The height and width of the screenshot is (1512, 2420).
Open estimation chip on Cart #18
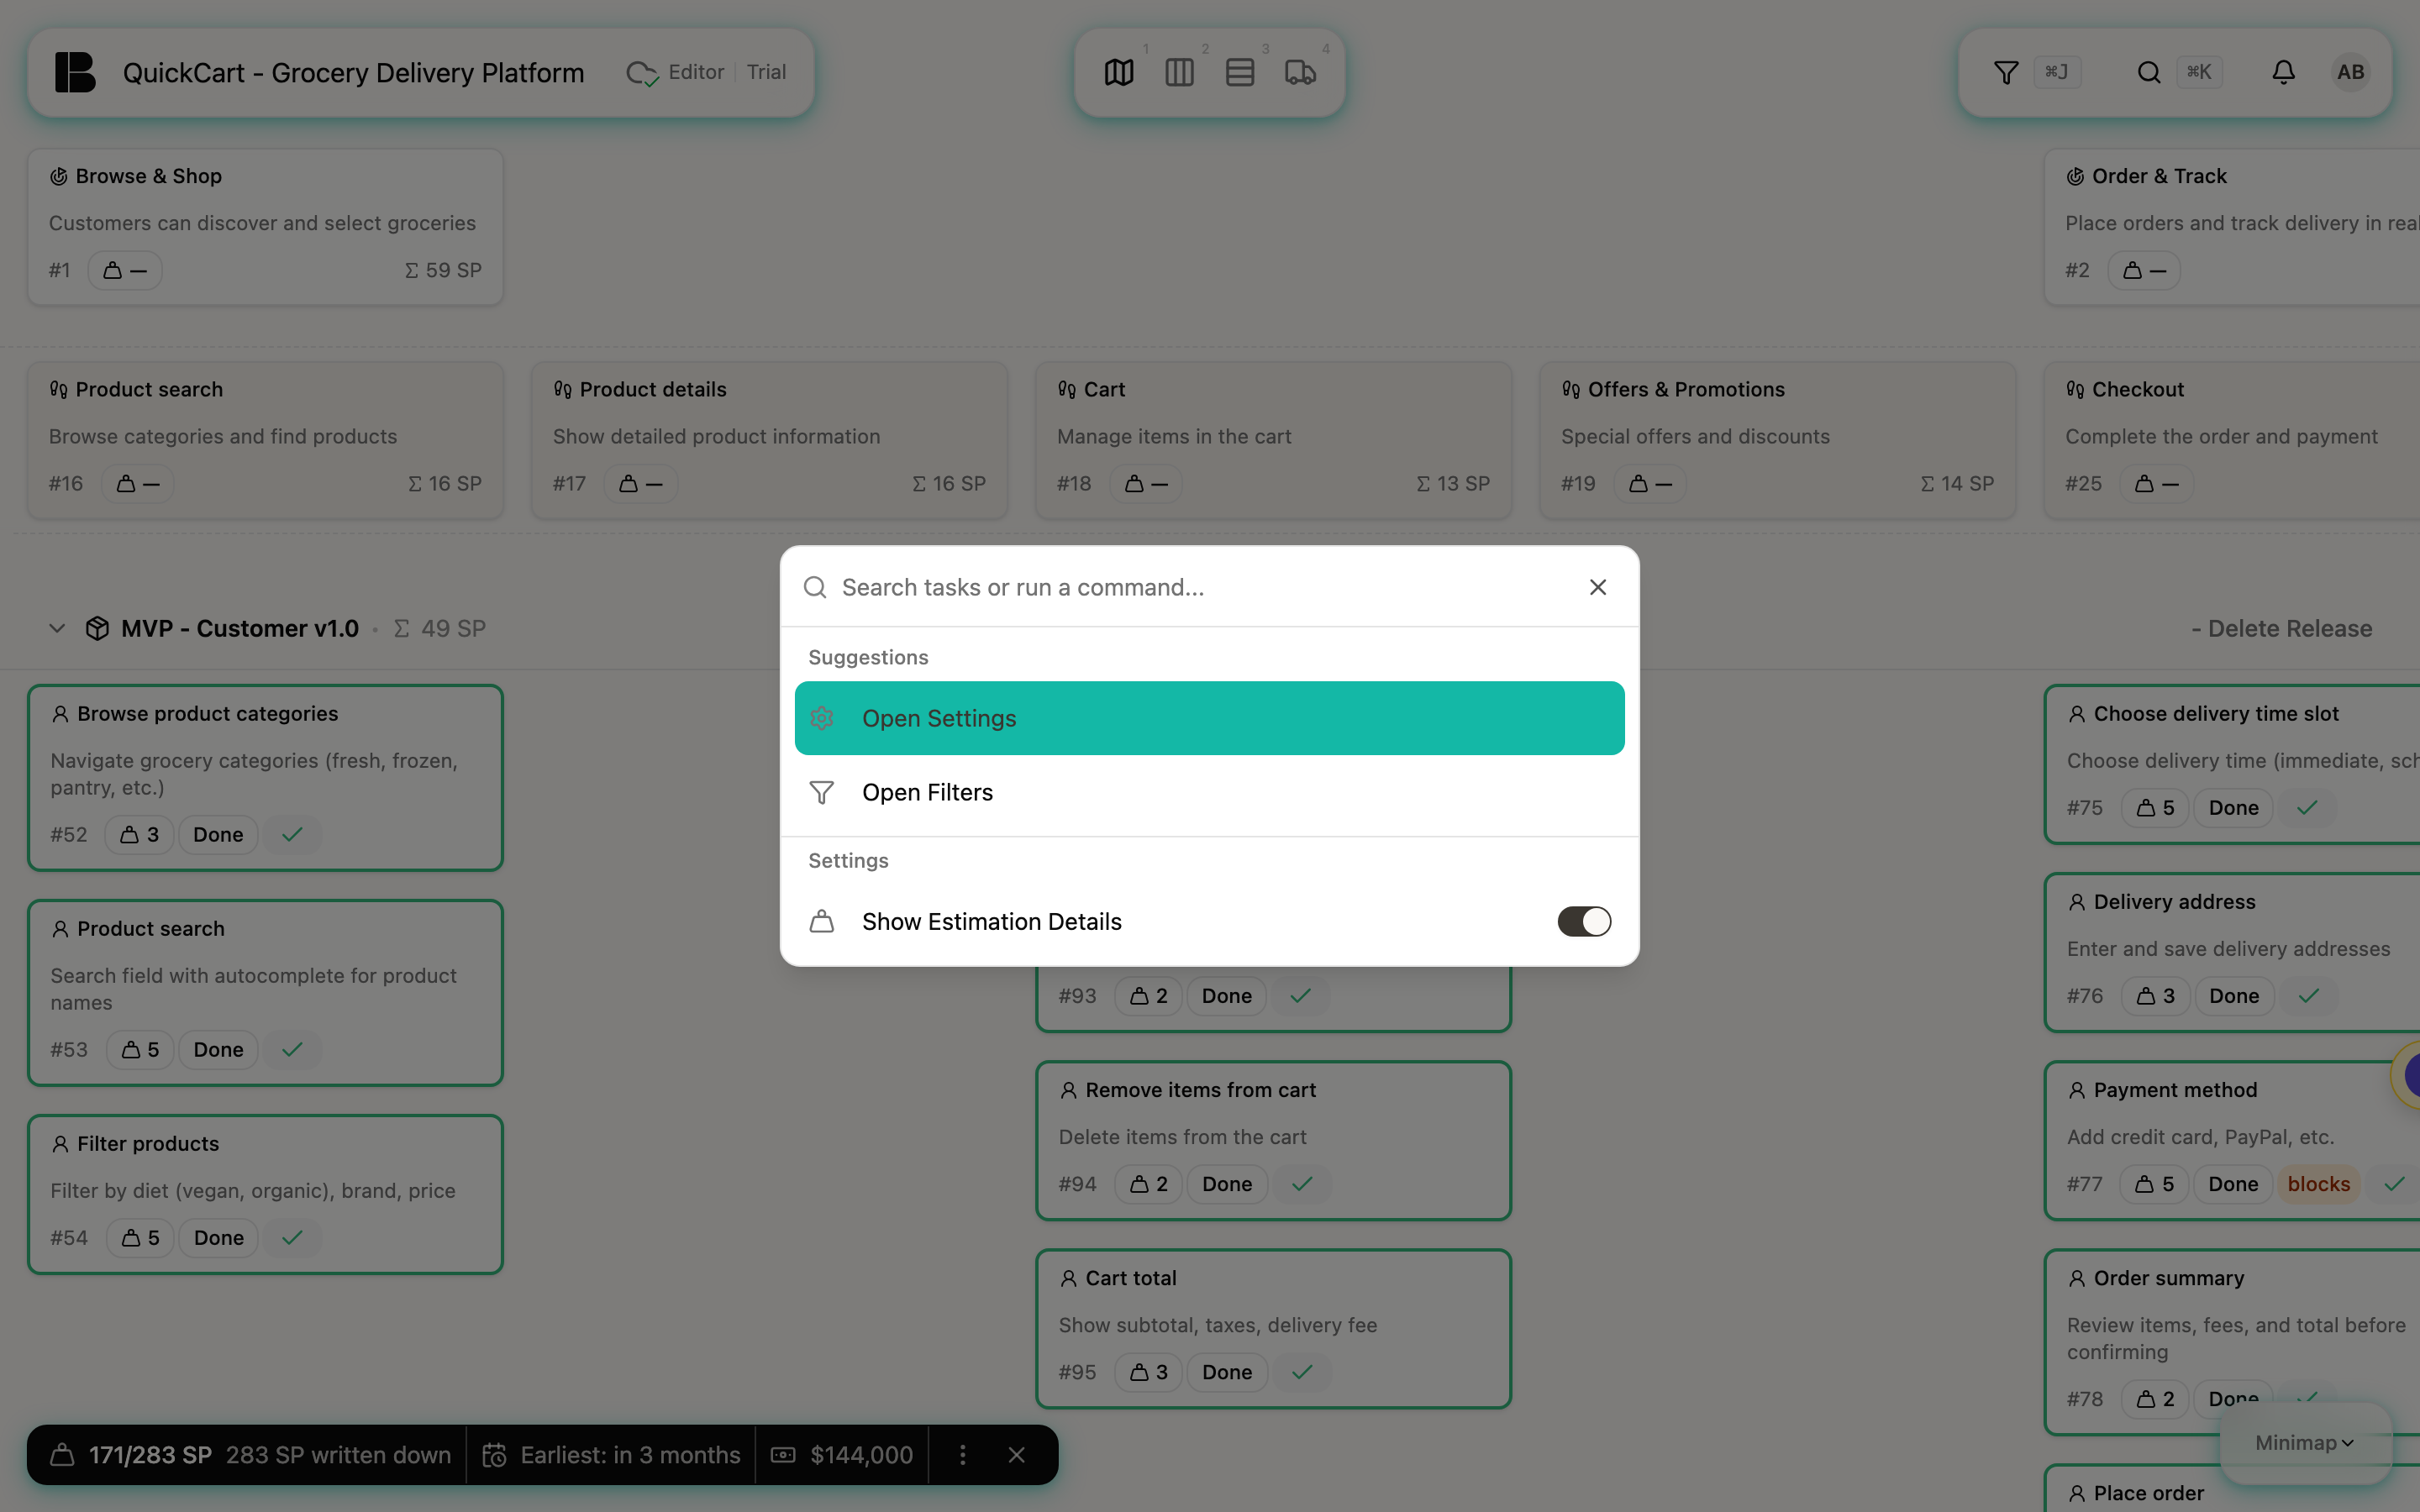1146,484
